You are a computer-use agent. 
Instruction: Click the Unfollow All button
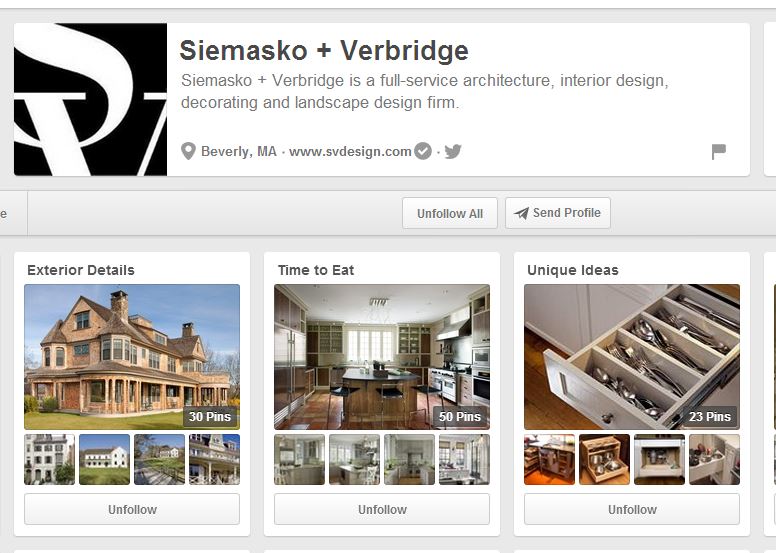pos(450,213)
